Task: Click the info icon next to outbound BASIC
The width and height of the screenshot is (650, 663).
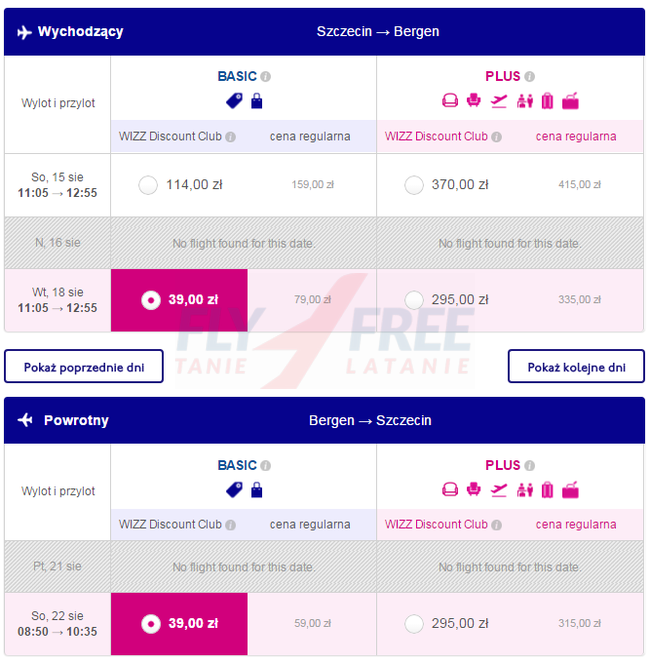Action: click(266, 77)
